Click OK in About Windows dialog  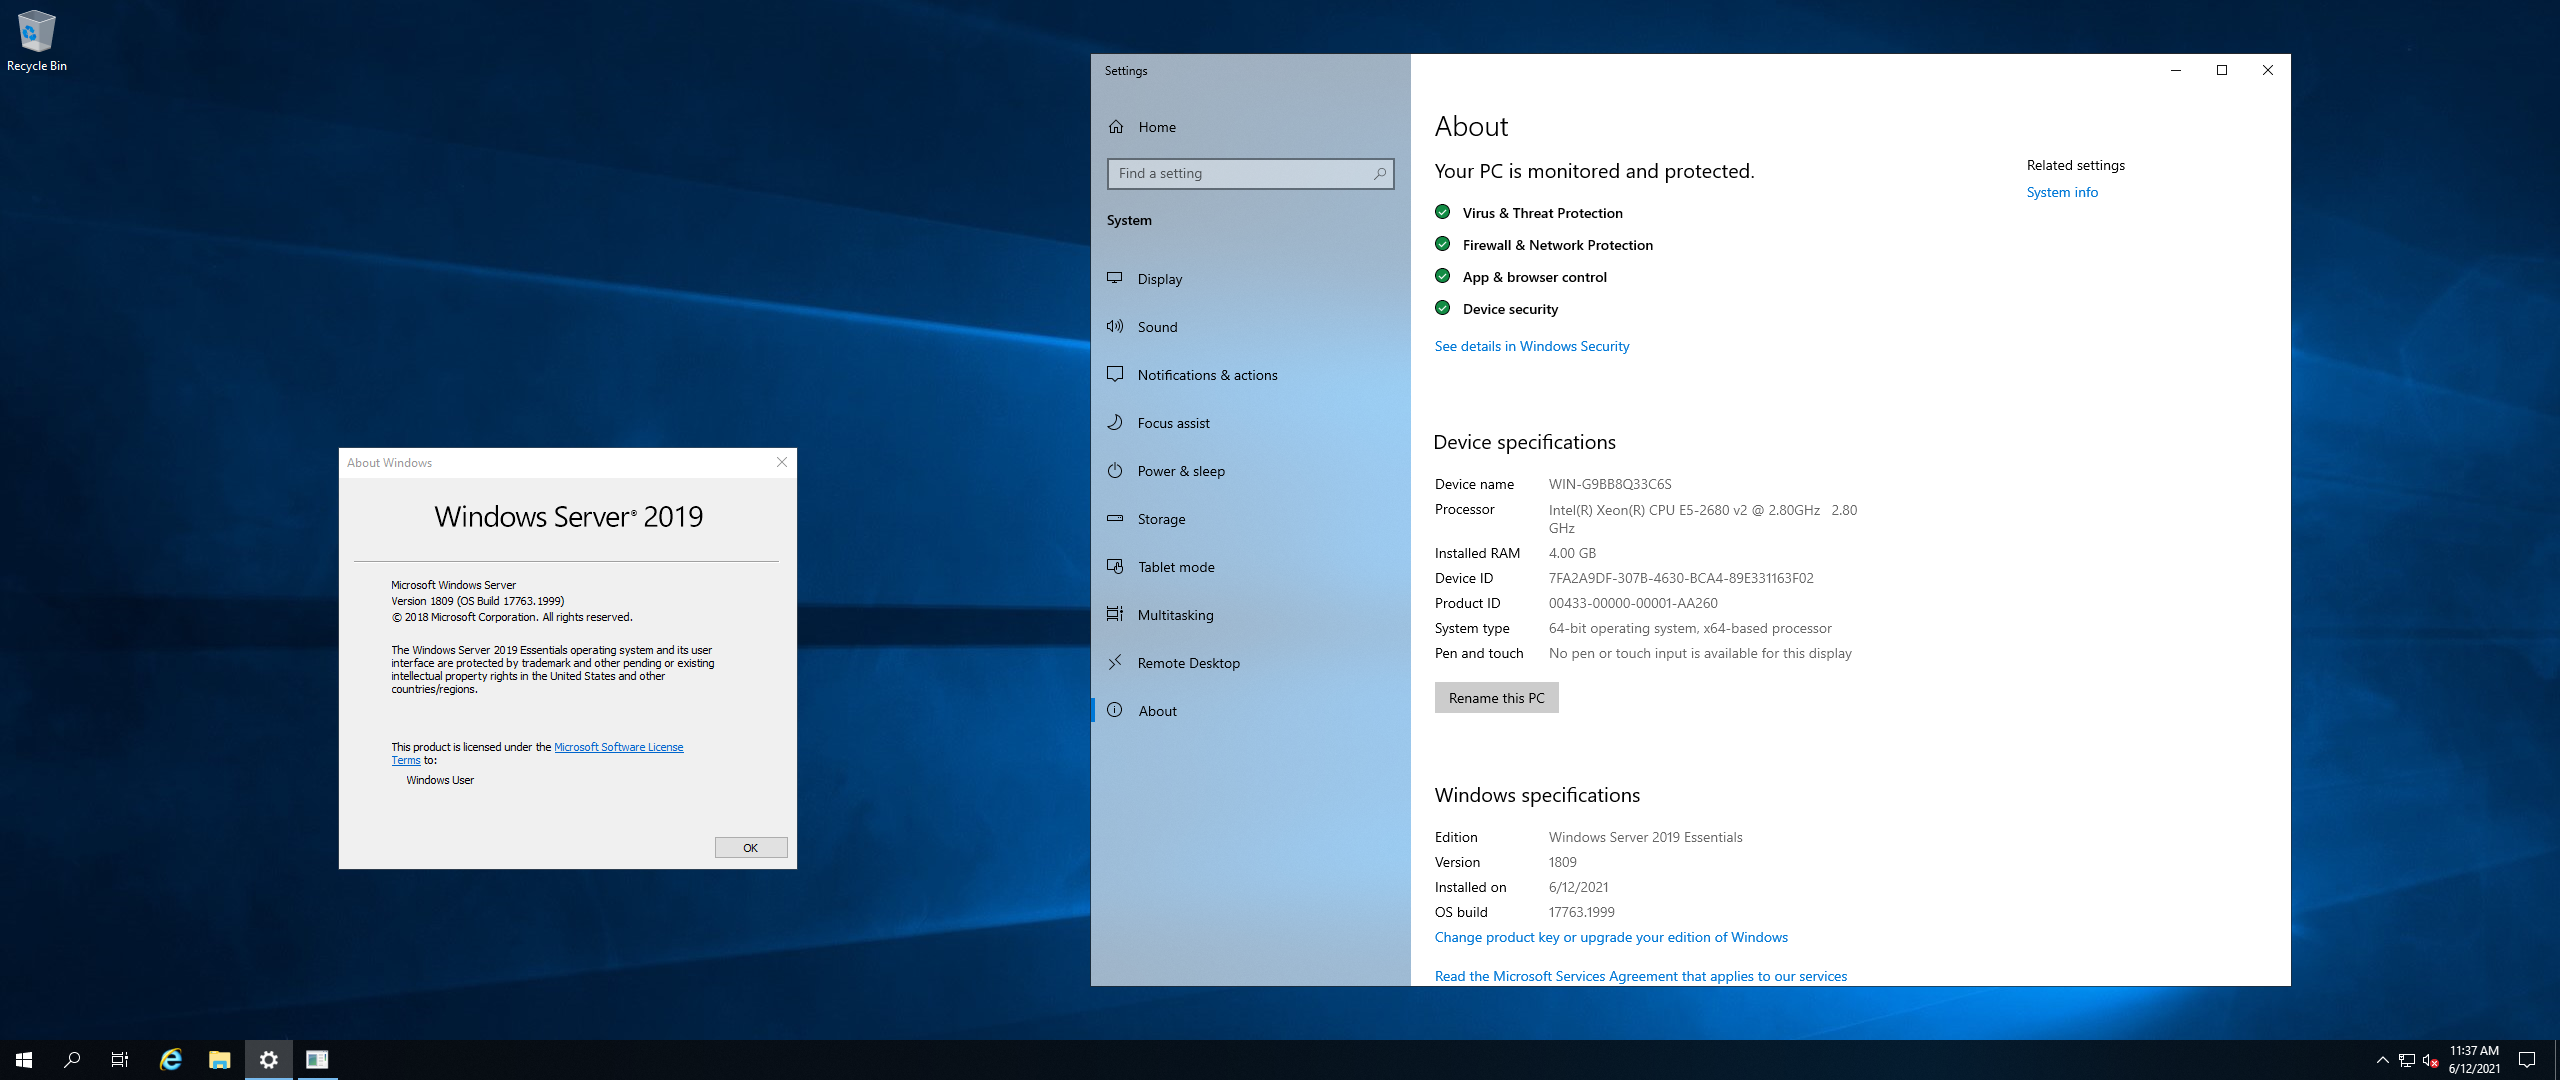(x=751, y=848)
